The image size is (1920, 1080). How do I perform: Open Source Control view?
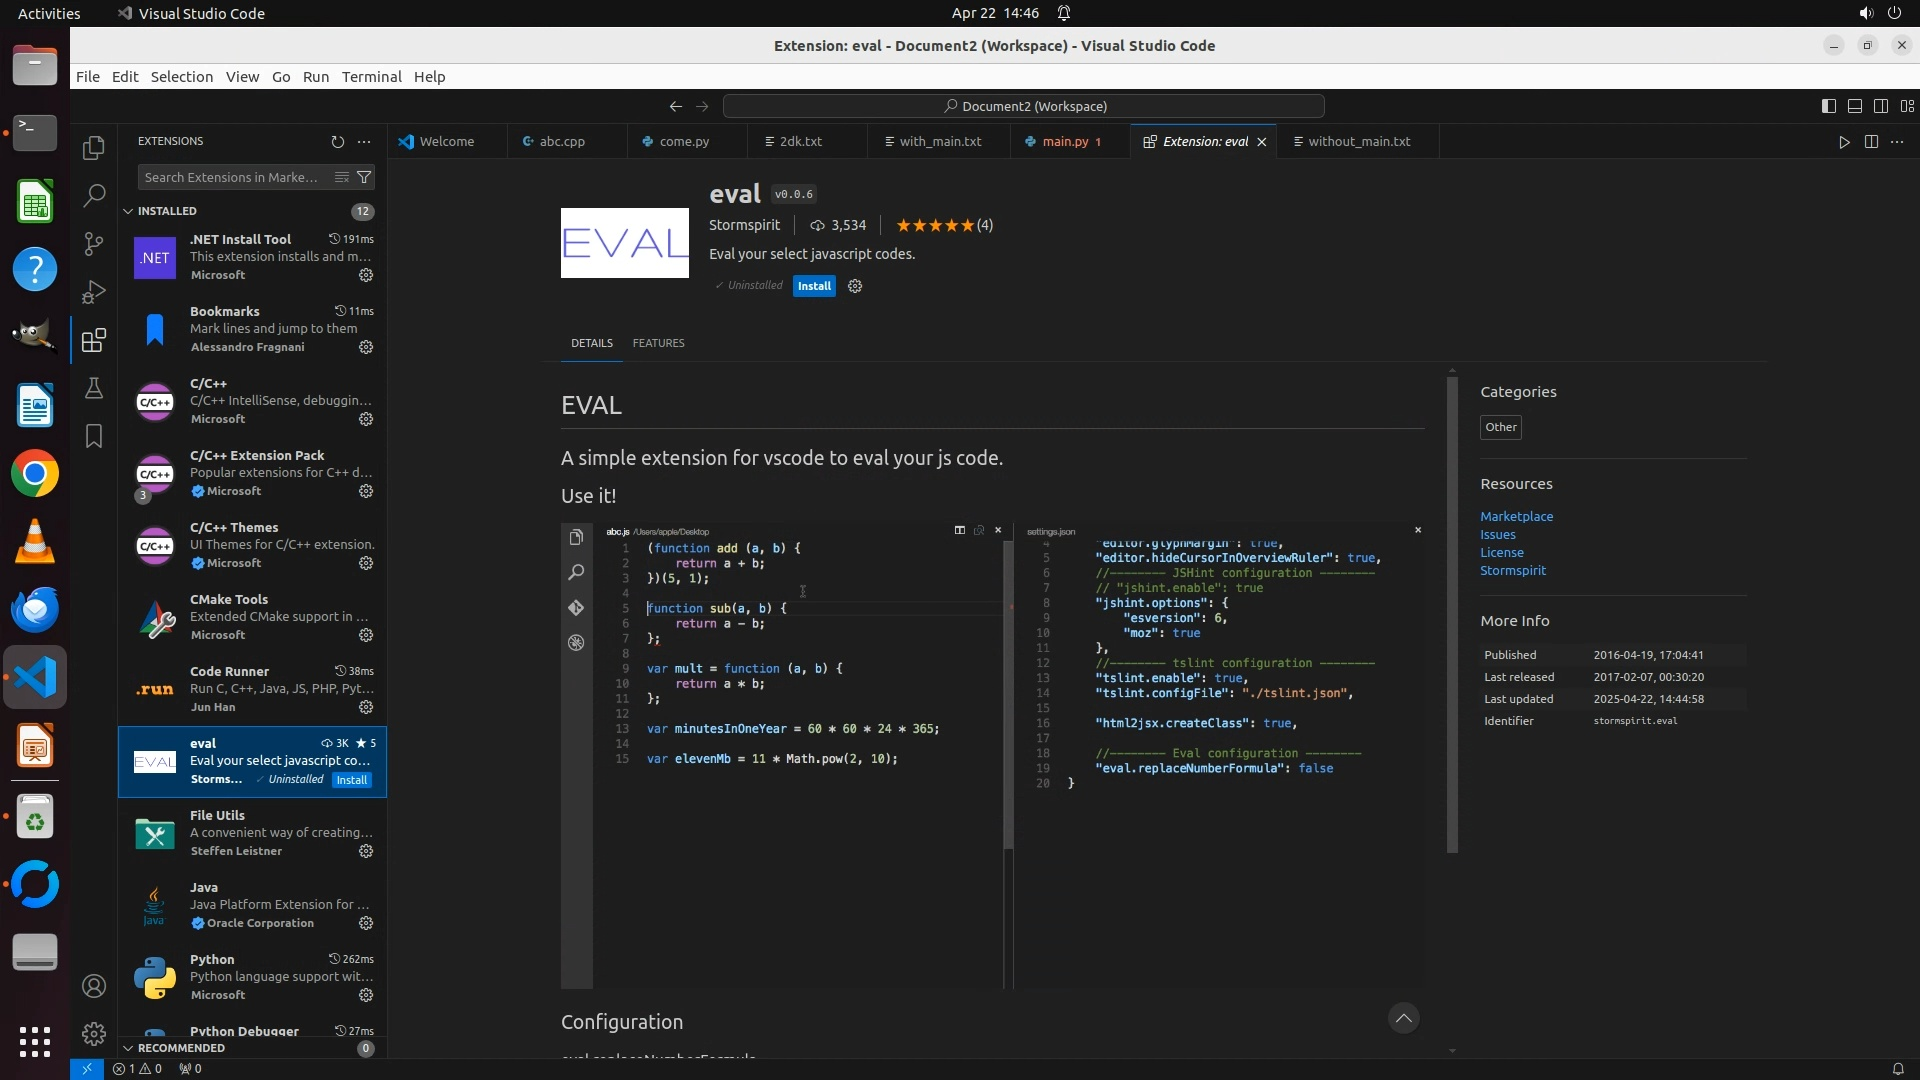(x=94, y=243)
